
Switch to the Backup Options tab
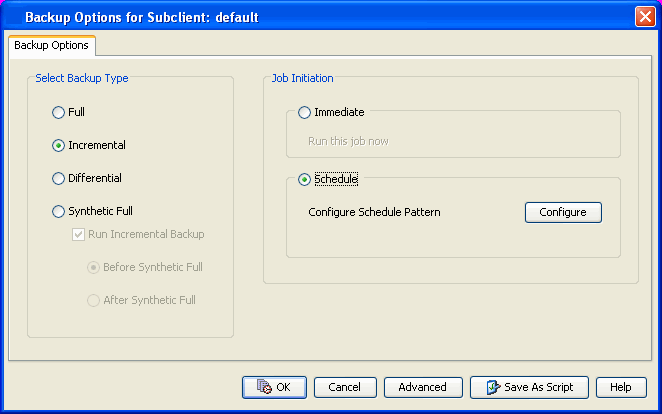(x=52, y=45)
